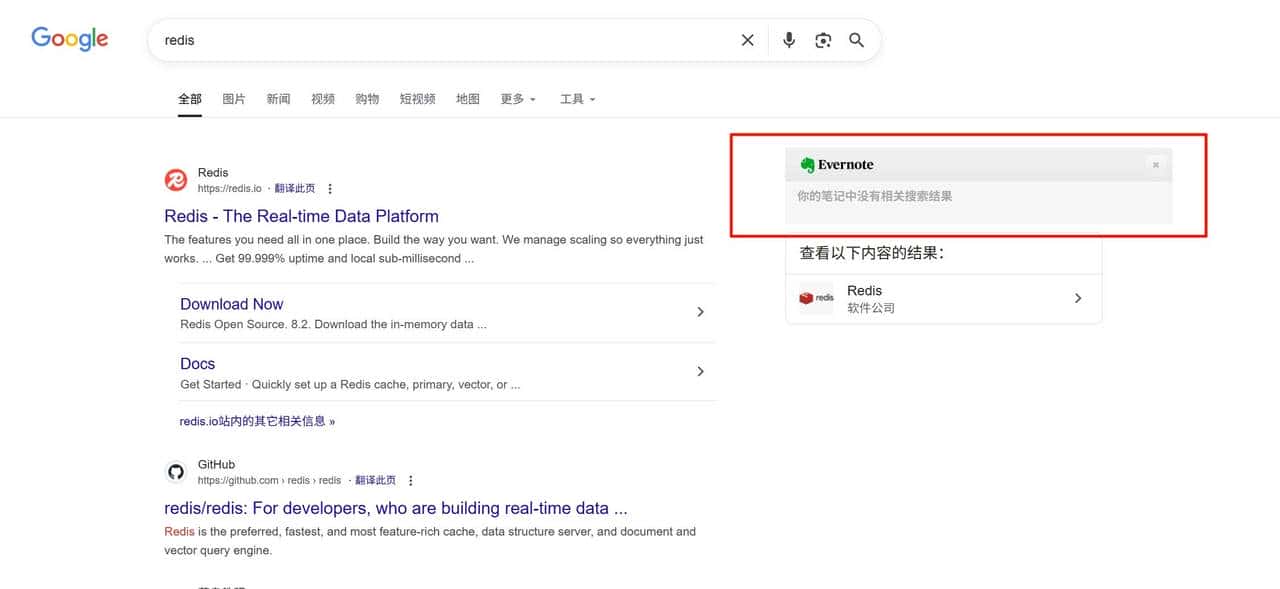This screenshot has width=1280, height=589.
Task: Expand the Download Now result via its chevron
Action: [x=700, y=311]
